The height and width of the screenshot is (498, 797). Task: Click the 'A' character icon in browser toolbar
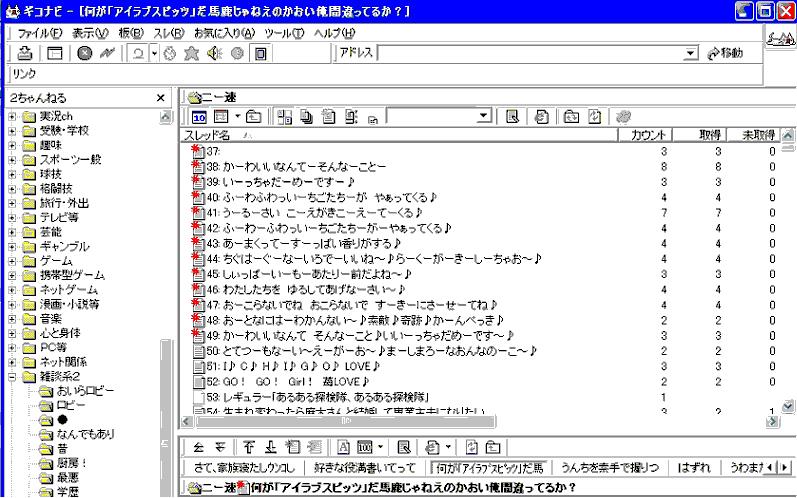343,447
